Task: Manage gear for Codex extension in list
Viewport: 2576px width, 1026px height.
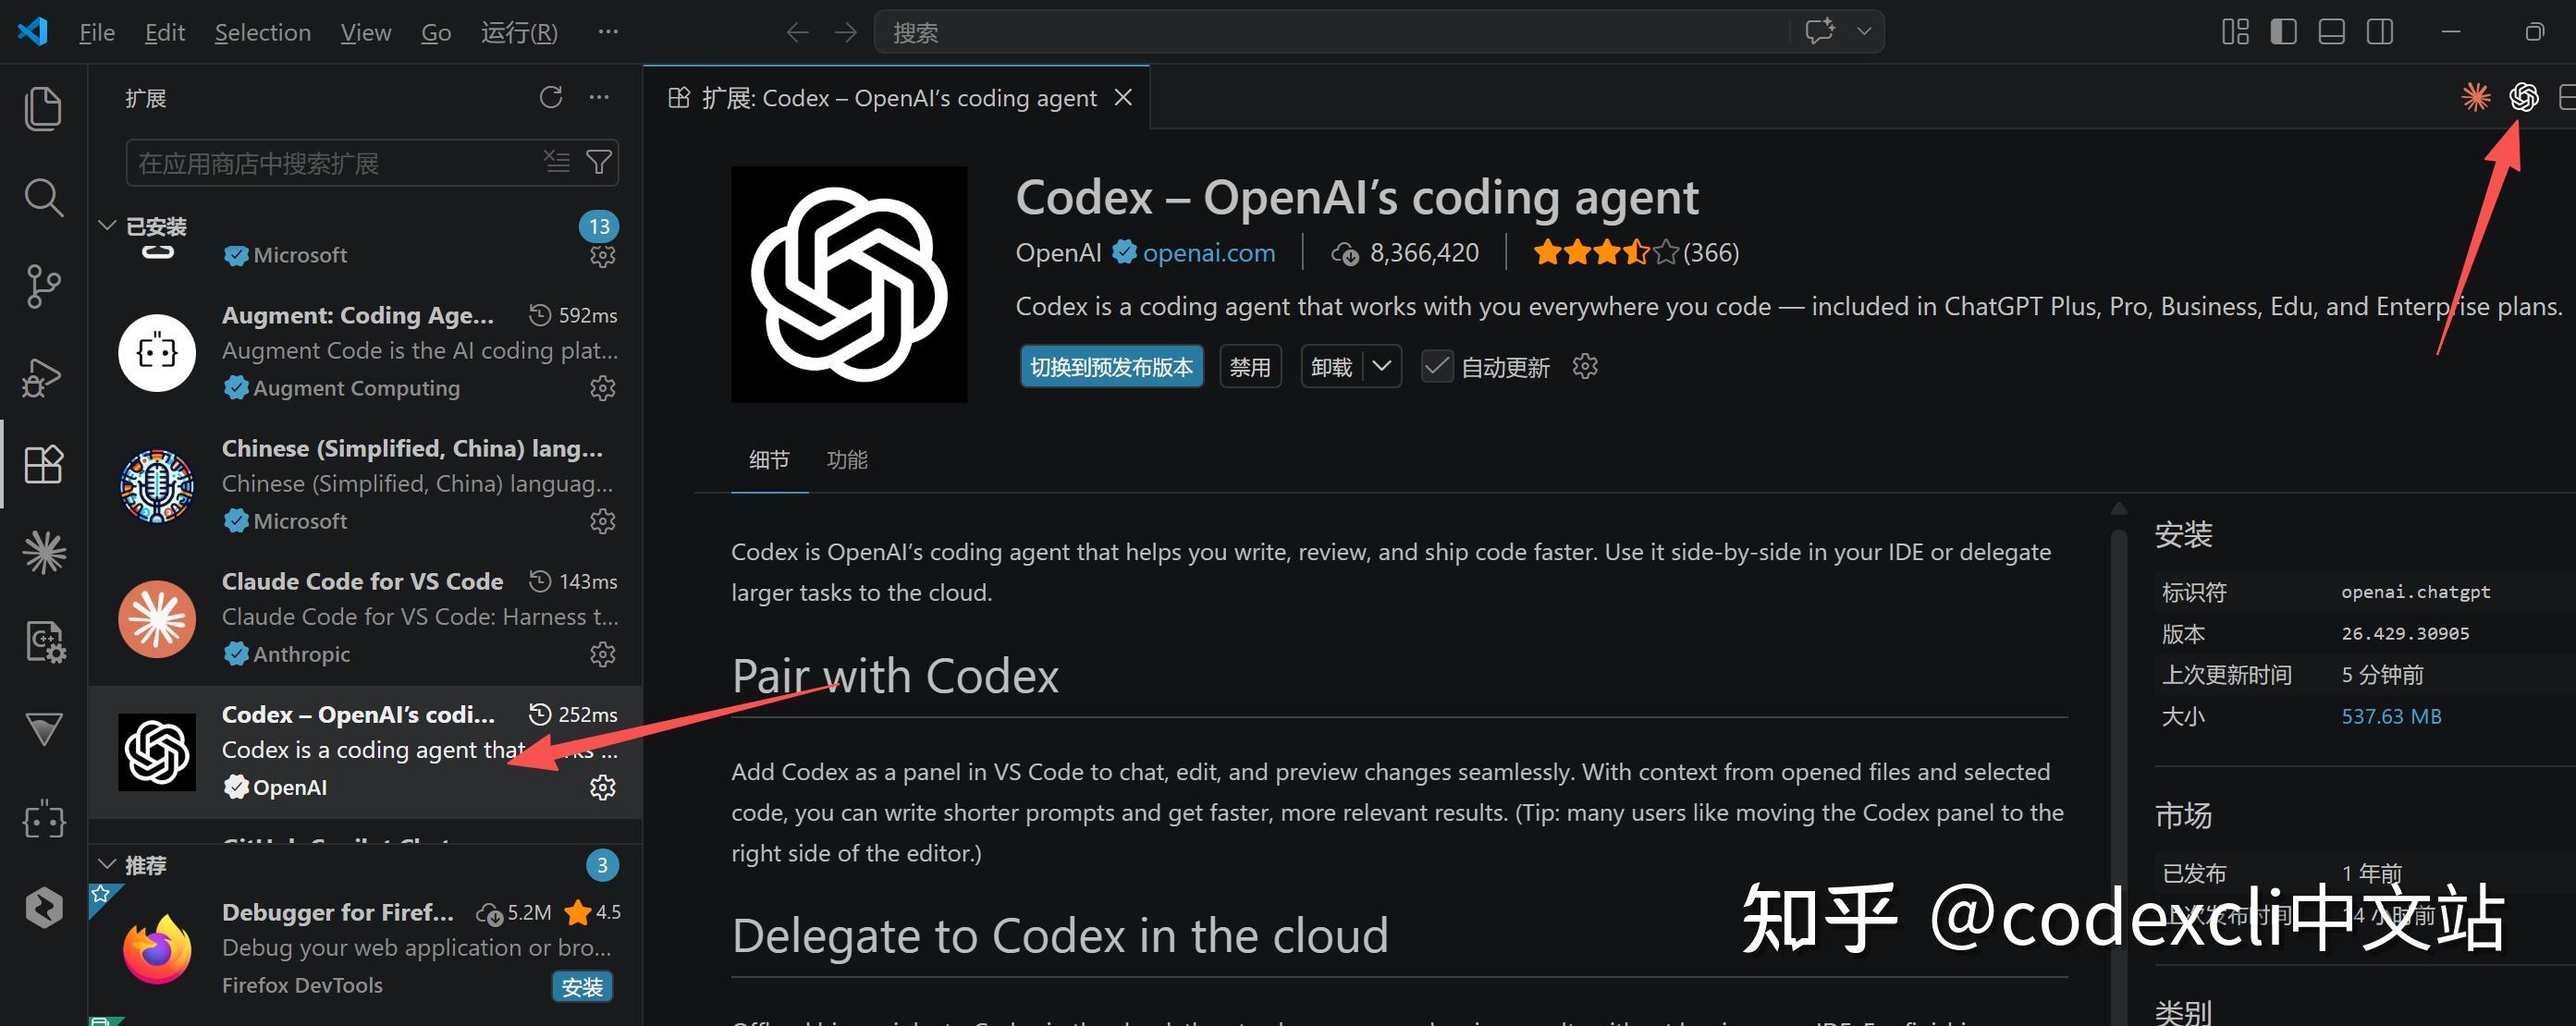Action: pos(602,787)
